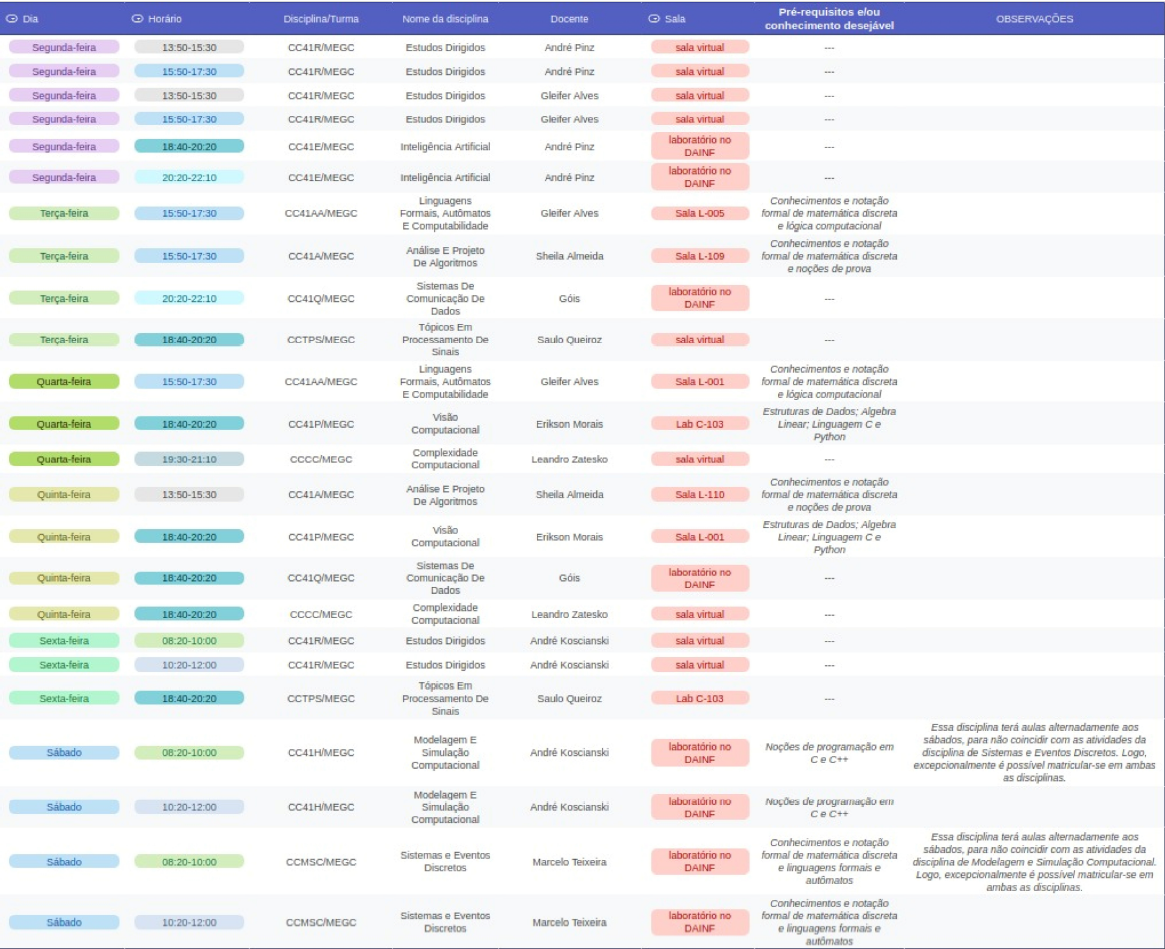Select the Sala L-109 room tag
This screenshot has width=1165, height=949.
(x=699, y=256)
